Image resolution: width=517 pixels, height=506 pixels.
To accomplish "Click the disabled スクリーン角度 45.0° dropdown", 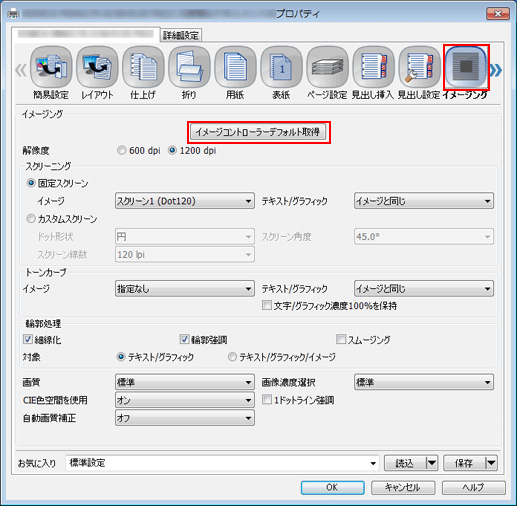I will click(424, 237).
